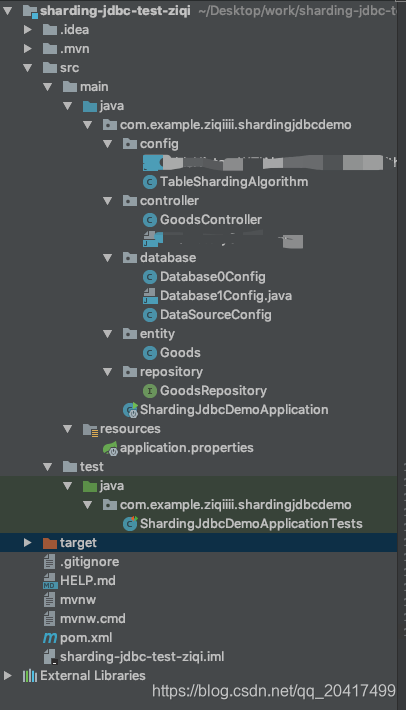Open the Database1Config.java file
Viewport: 406px width, 710px height.
click(226, 296)
